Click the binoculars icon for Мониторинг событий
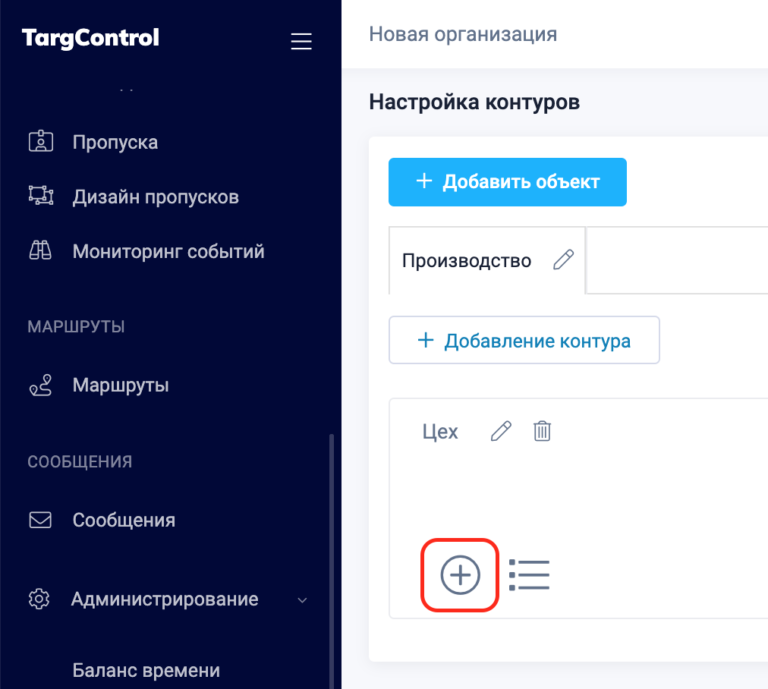The height and width of the screenshot is (689, 768). (x=40, y=250)
